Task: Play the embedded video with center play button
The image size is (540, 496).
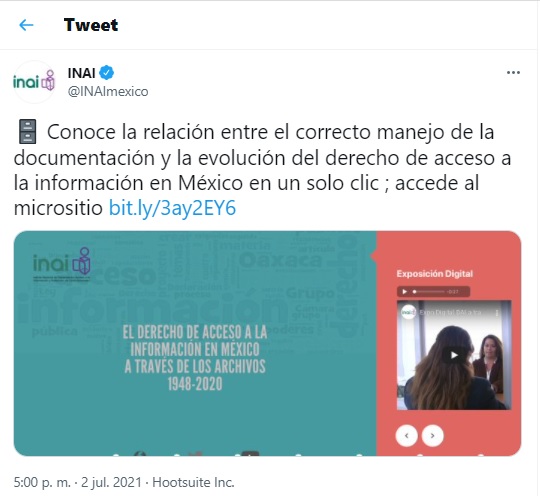Action: click(454, 355)
